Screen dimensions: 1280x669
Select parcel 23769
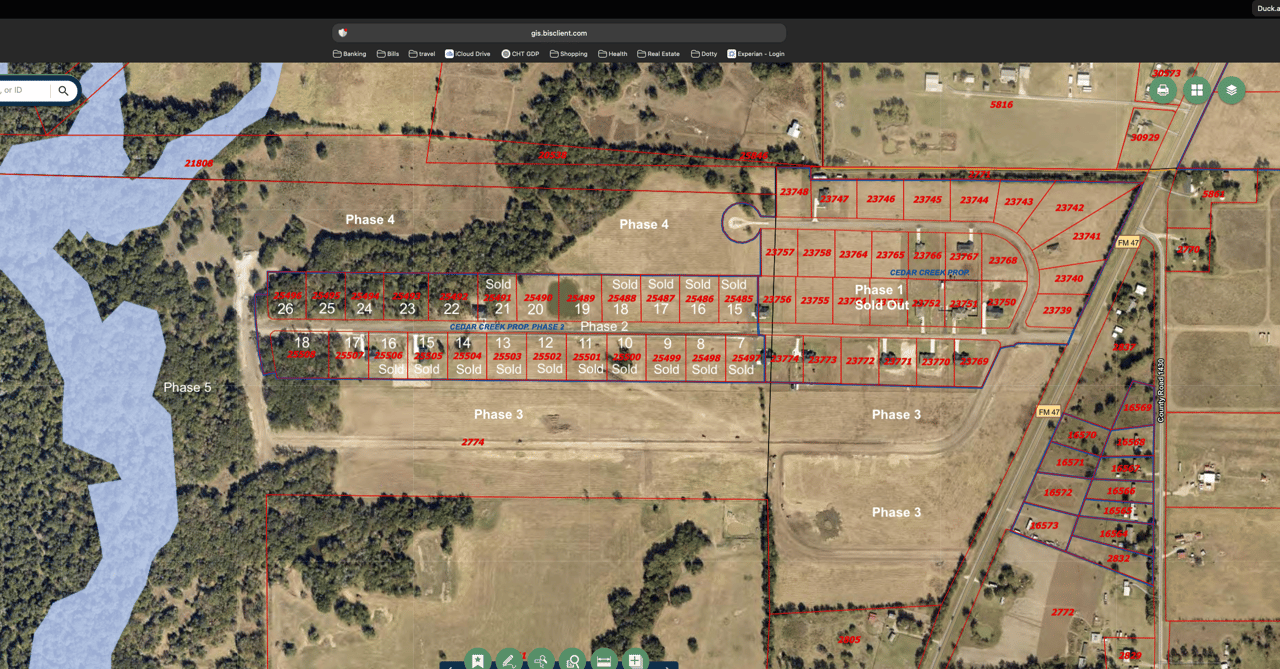coord(974,362)
